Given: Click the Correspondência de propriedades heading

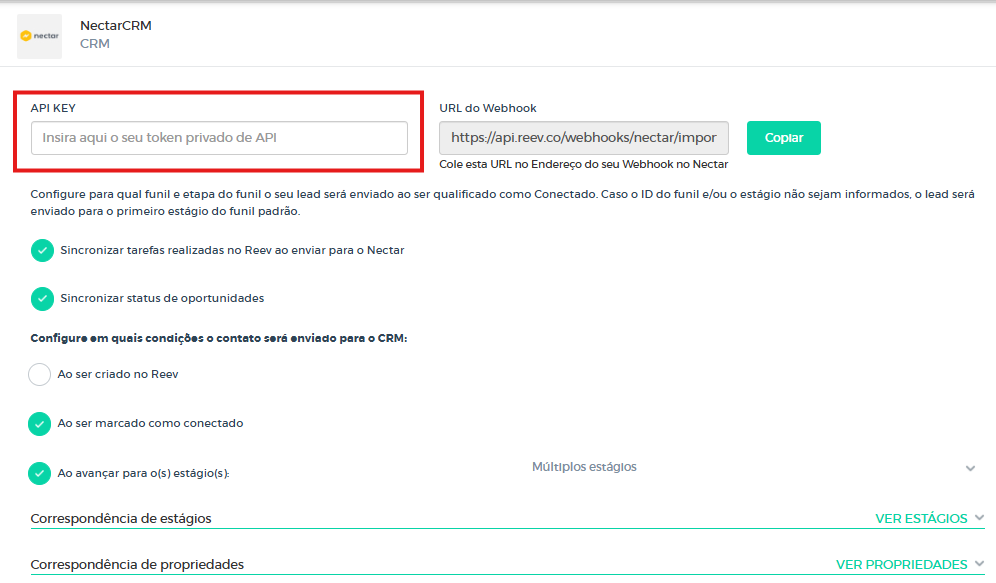Looking at the screenshot, I should [x=137, y=565].
